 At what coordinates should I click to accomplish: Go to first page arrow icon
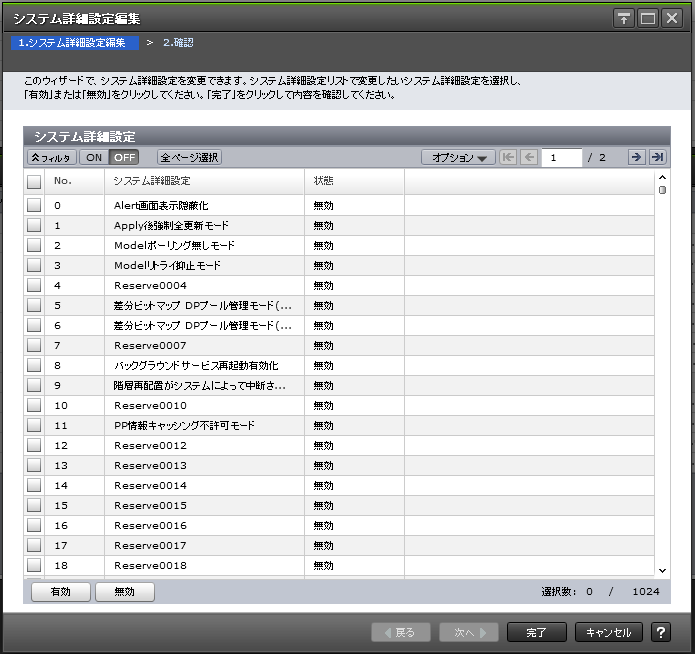point(508,157)
